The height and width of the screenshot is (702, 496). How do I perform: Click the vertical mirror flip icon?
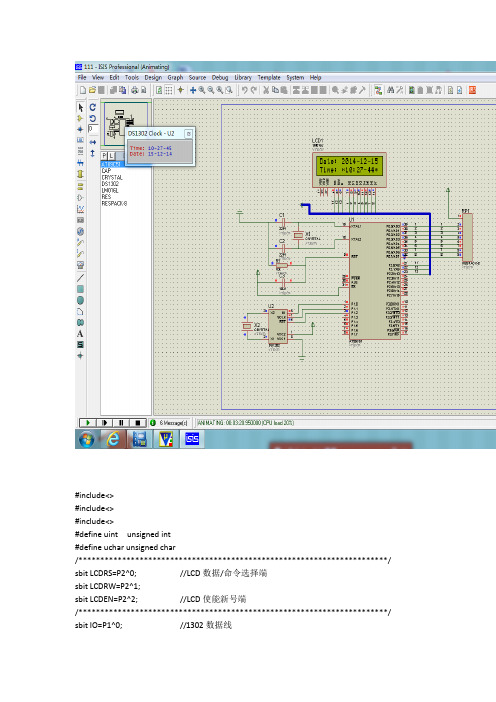pos(93,153)
